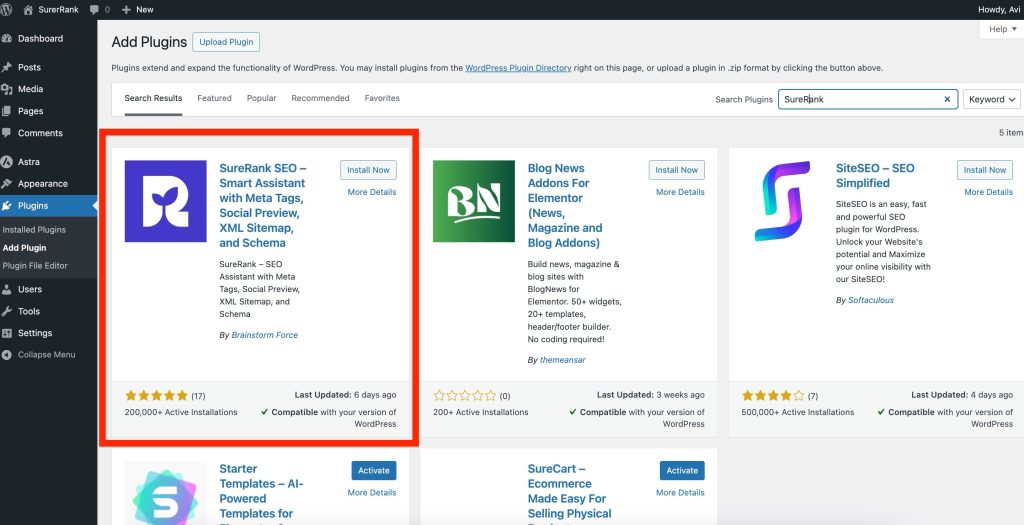Switch to the Favorites tab
Viewport: 1024px width, 525px height.
[382, 98]
